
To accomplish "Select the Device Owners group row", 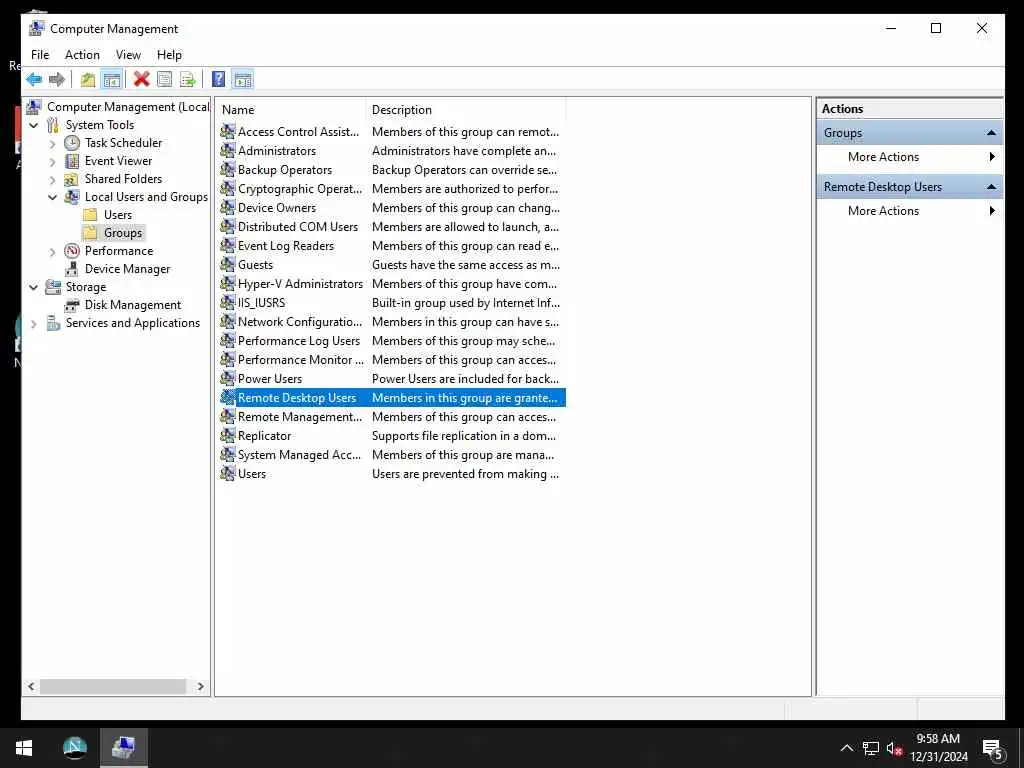I will [392, 208].
